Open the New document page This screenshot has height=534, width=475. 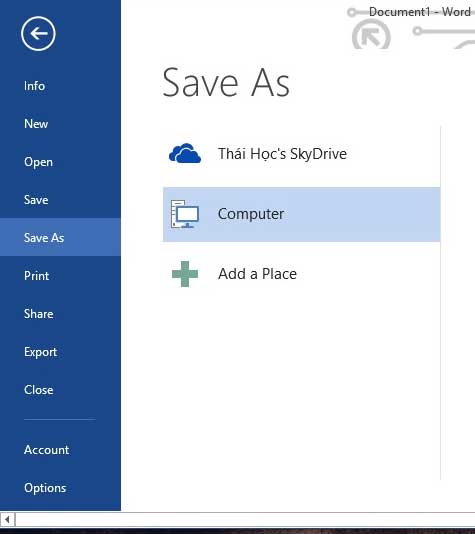(x=36, y=124)
